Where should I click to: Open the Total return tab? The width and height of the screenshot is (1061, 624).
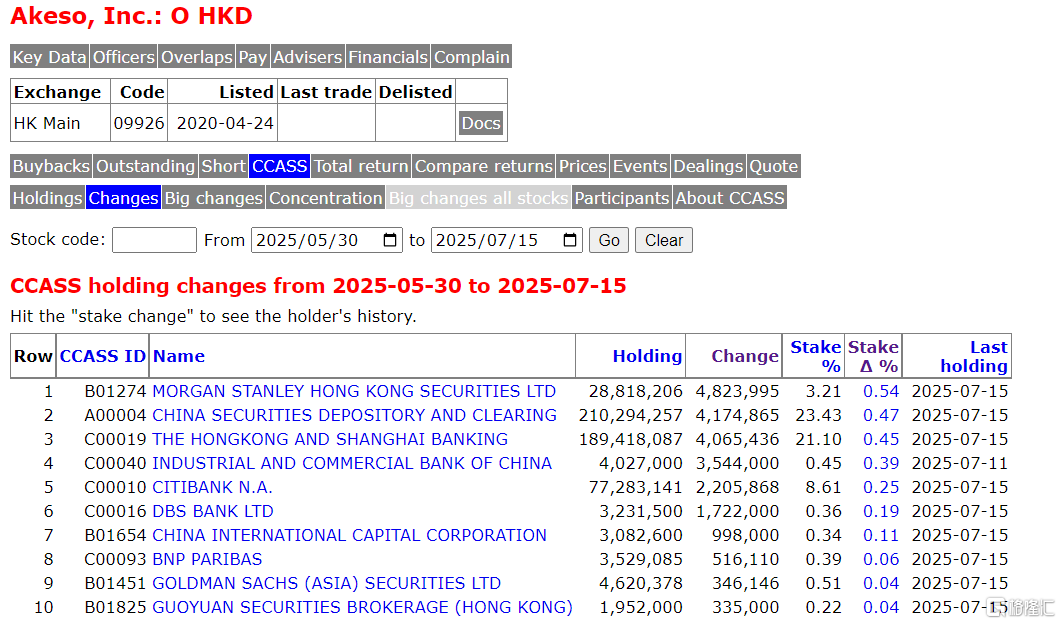(361, 166)
